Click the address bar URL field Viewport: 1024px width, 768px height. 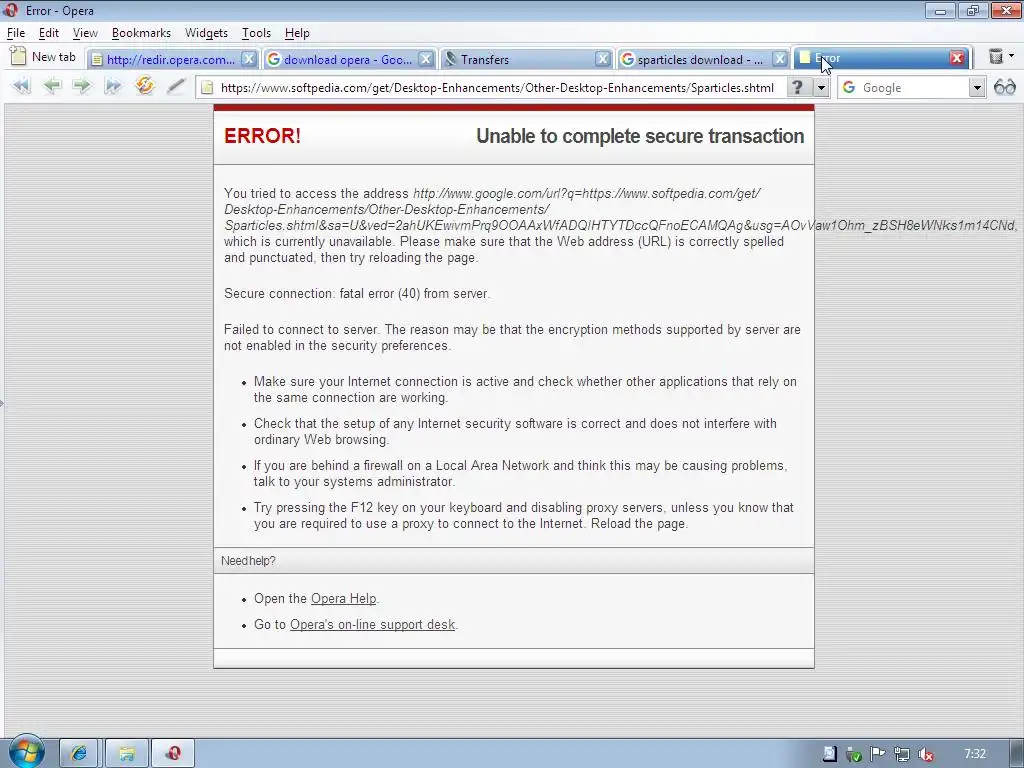coord(497,88)
